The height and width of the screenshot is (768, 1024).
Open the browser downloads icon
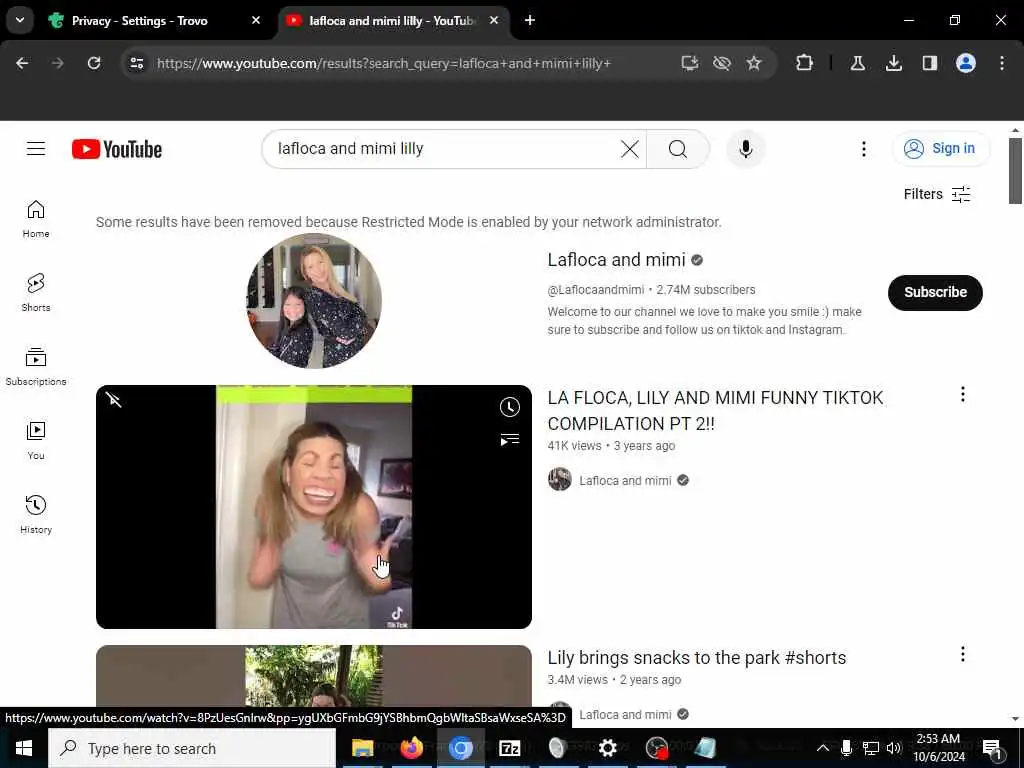pos(893,63)
